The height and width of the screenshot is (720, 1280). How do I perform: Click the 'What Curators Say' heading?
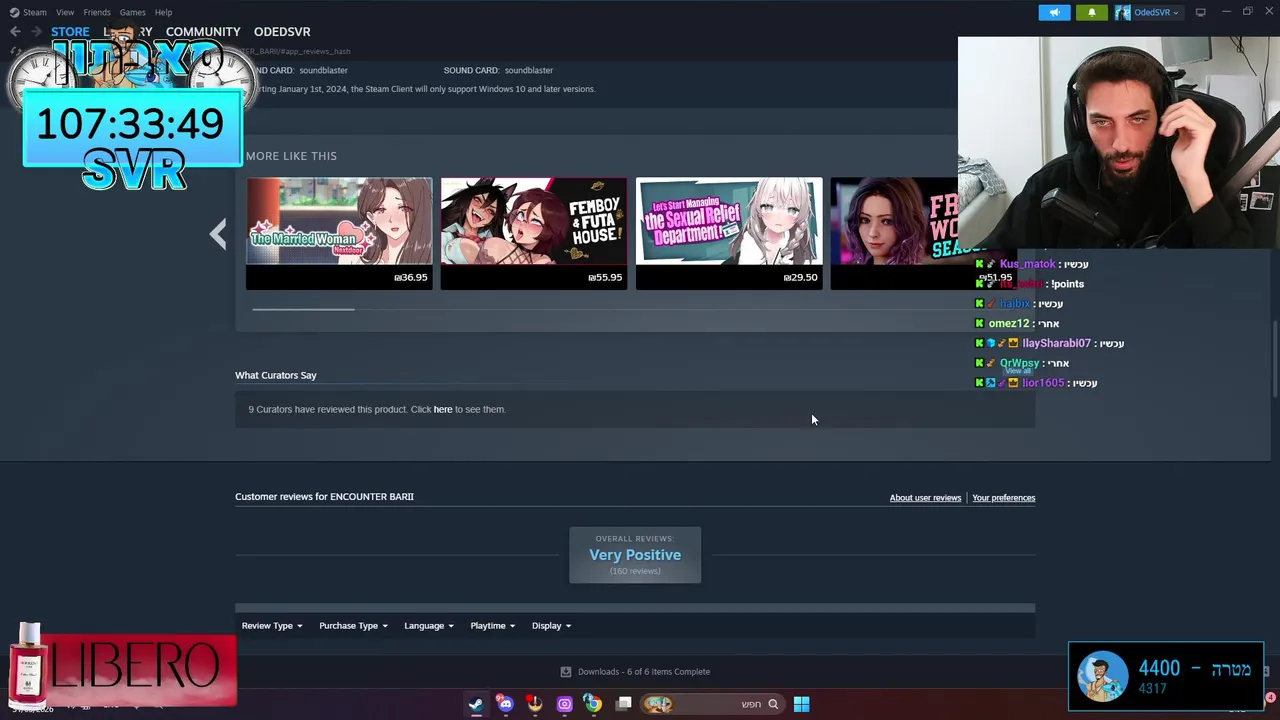pyautogui.click(x=276, y=375)
